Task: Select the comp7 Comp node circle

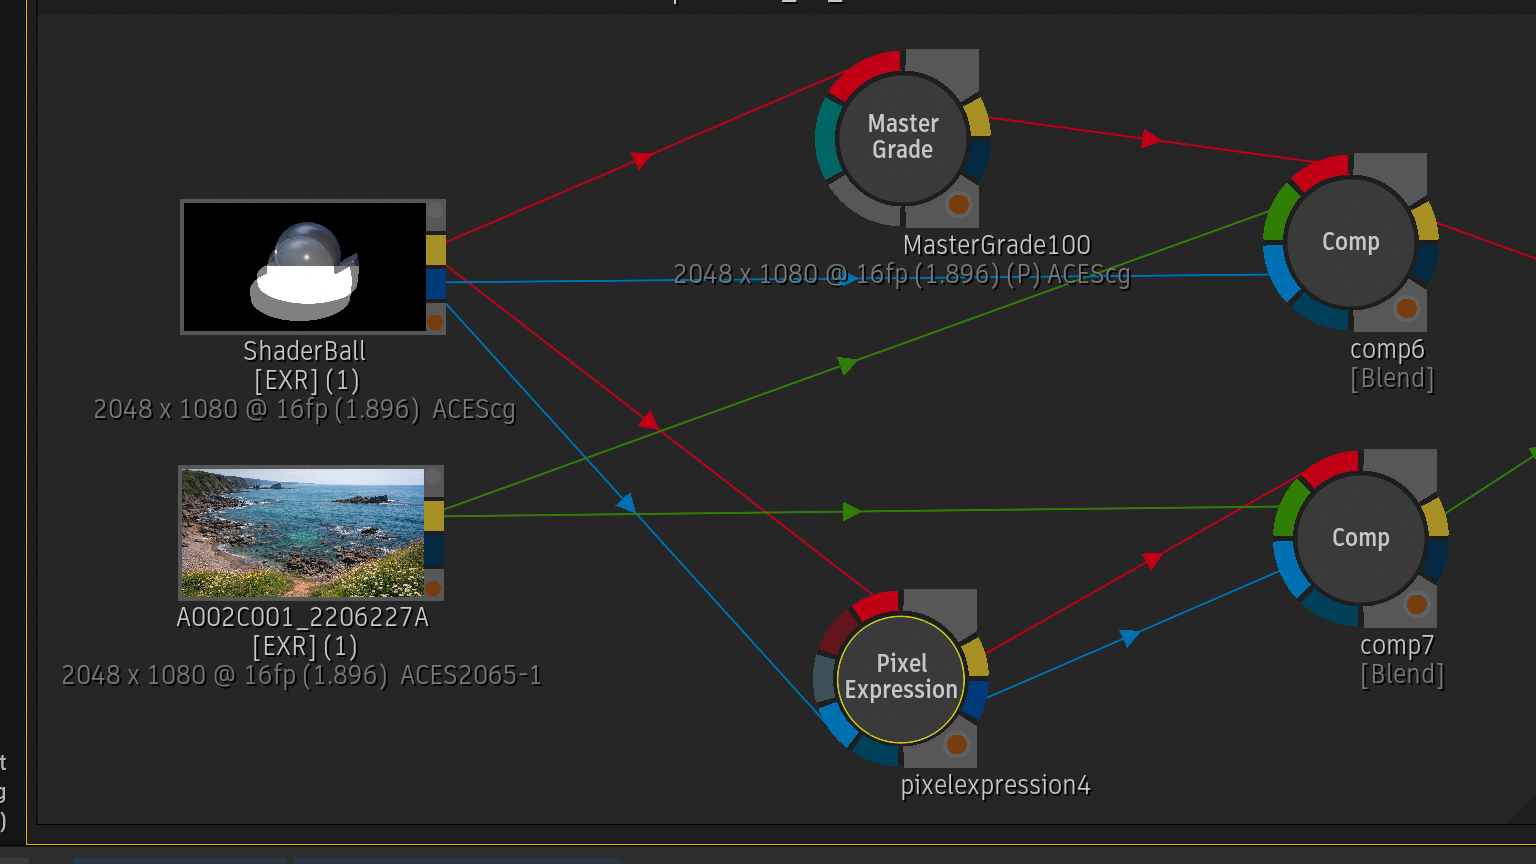Action: [1360, 538]
